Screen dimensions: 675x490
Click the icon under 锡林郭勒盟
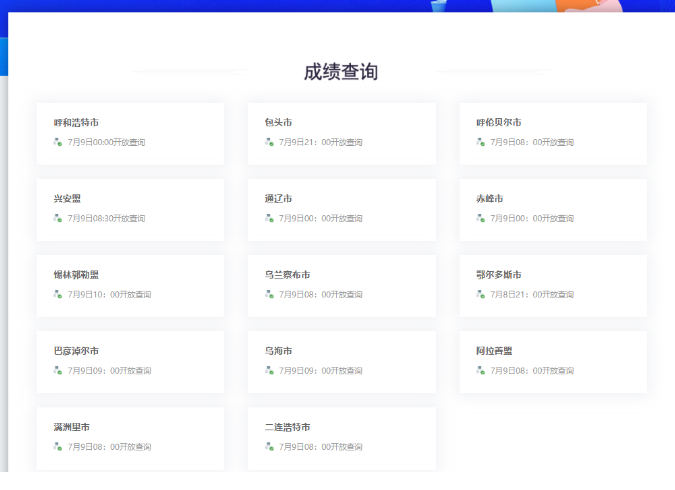[x=58, y=294]
